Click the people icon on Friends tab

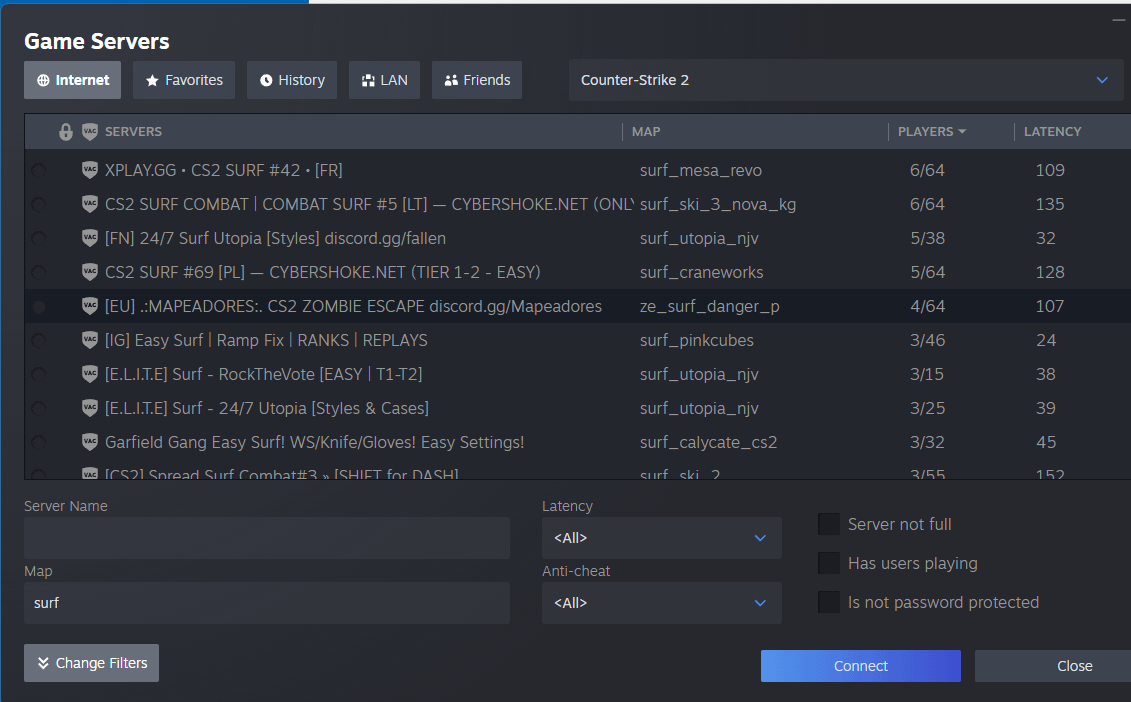click(x=451, y=80)
